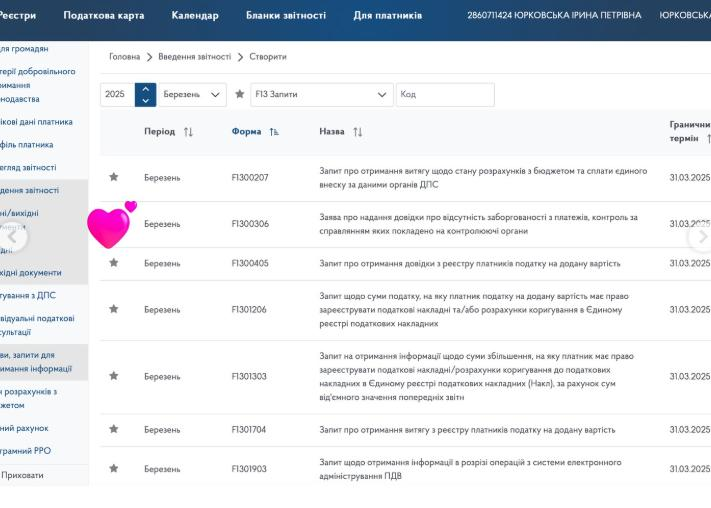The height and width of the screenshot is (508, 711).
Task: Increase year with the up stepper arrow
Action: click(x=146, y=89)
